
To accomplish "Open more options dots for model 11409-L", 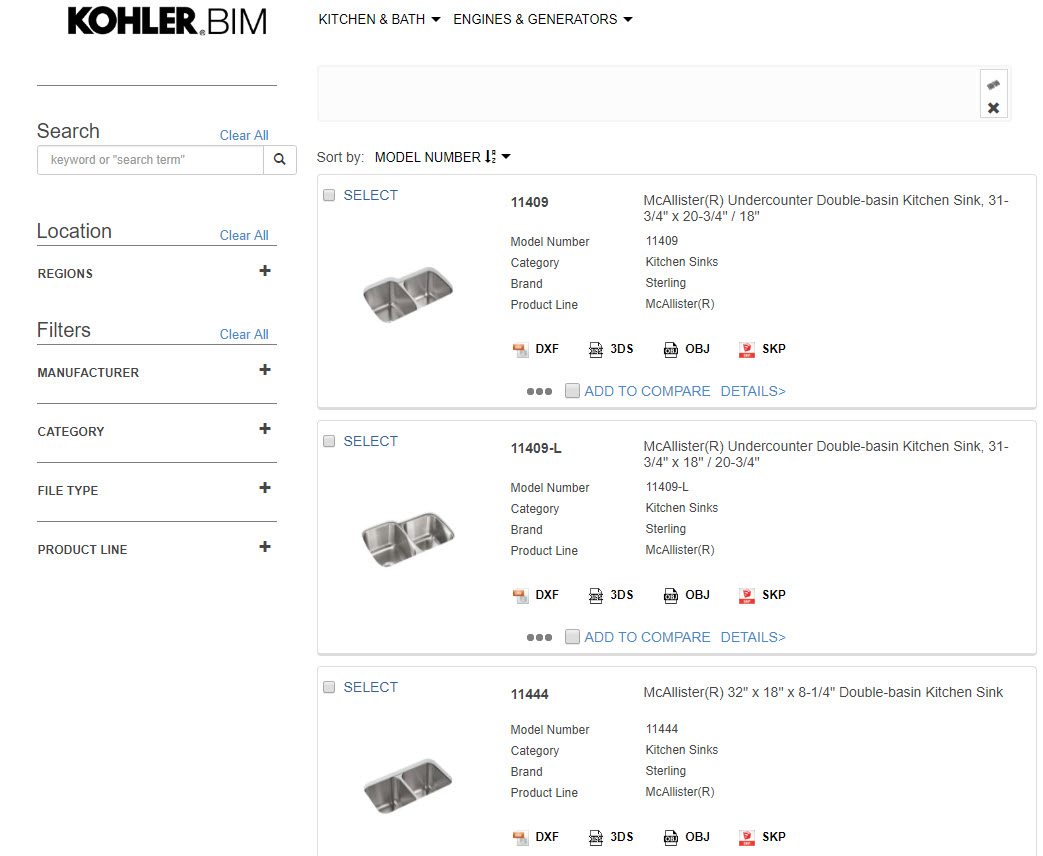I will pyautogui.click(x=539, y=638).
